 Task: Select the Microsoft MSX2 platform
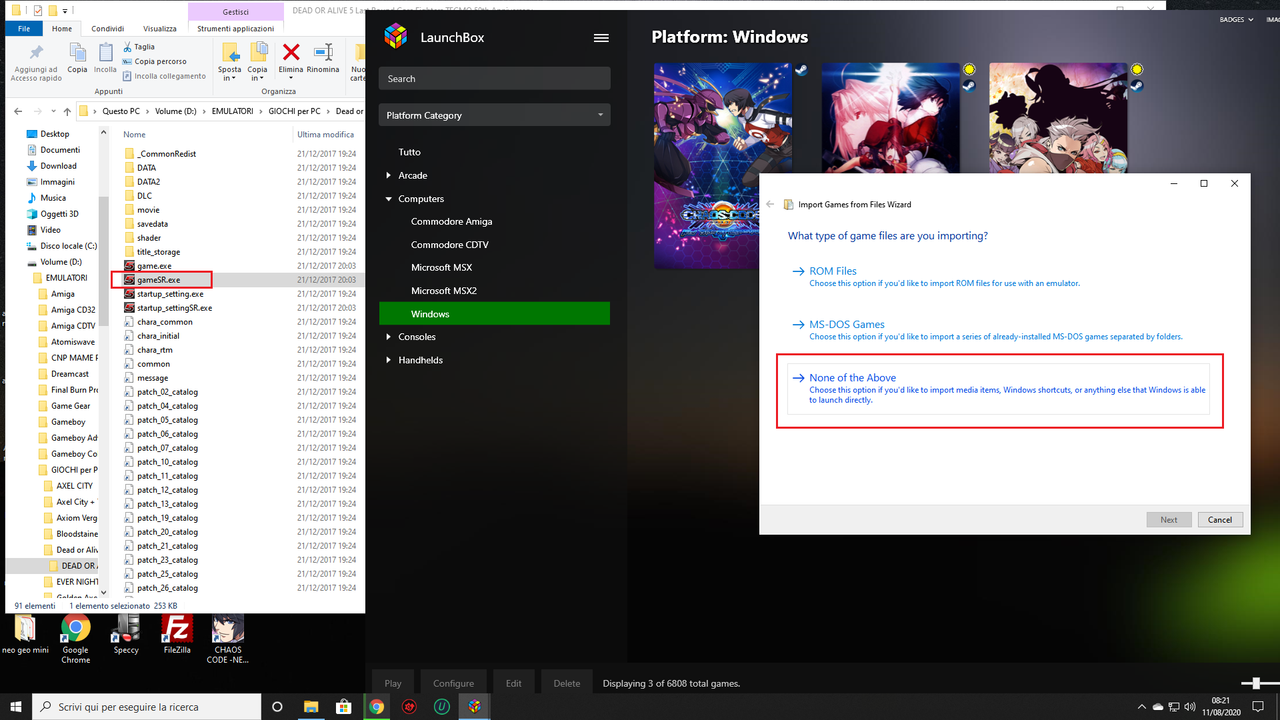[444, 291]
